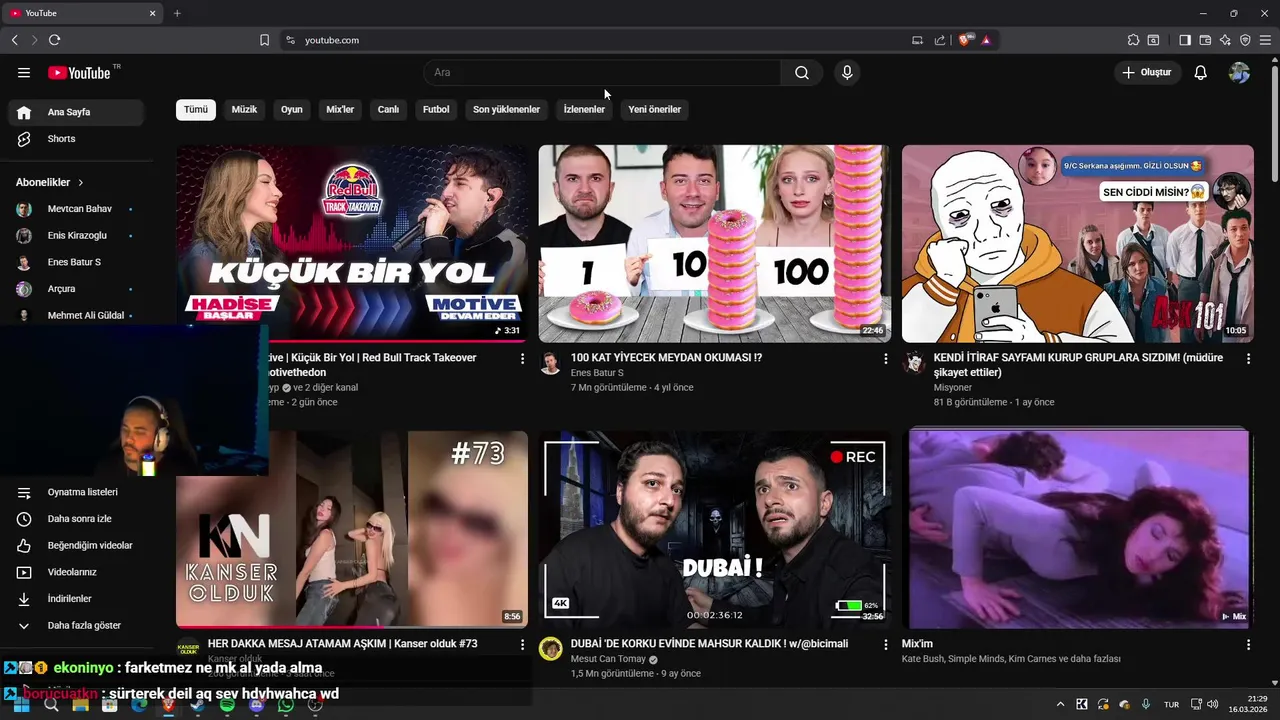Open Misyoner channel name link
Screen dimensions: 1280x720
(953, 387)
